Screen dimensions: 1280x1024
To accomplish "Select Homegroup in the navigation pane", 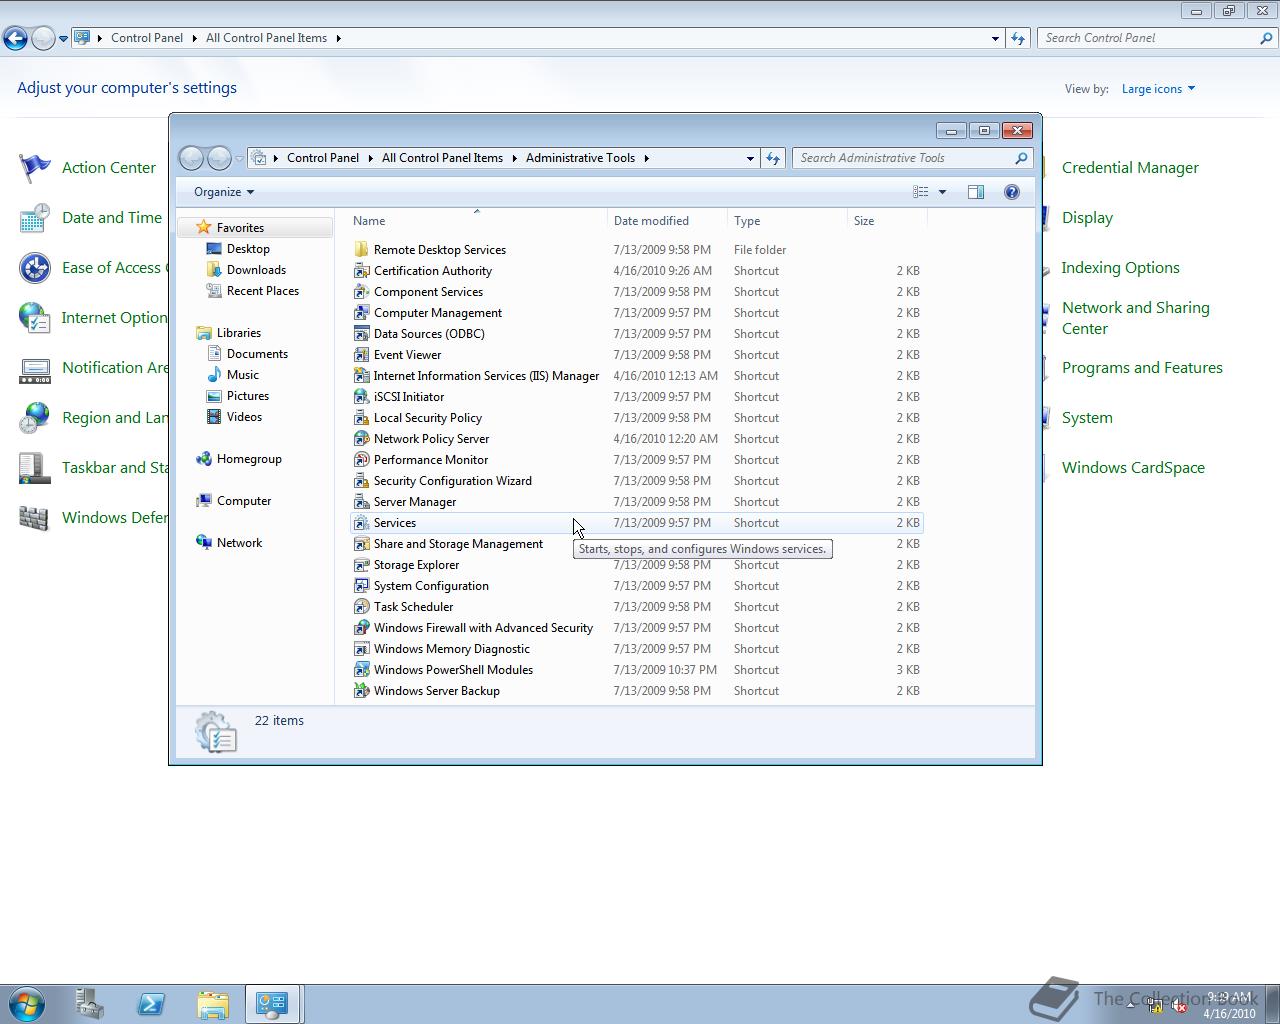I will click(x=249, y=459).
